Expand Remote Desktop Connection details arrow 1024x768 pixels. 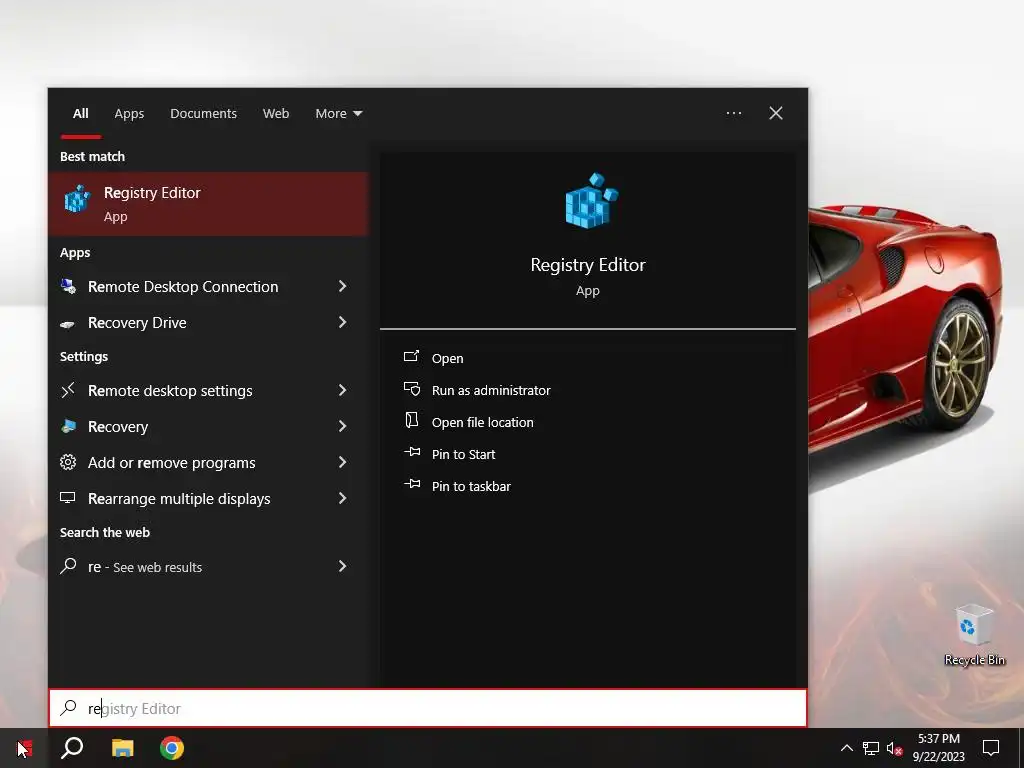tap(342, 286)
